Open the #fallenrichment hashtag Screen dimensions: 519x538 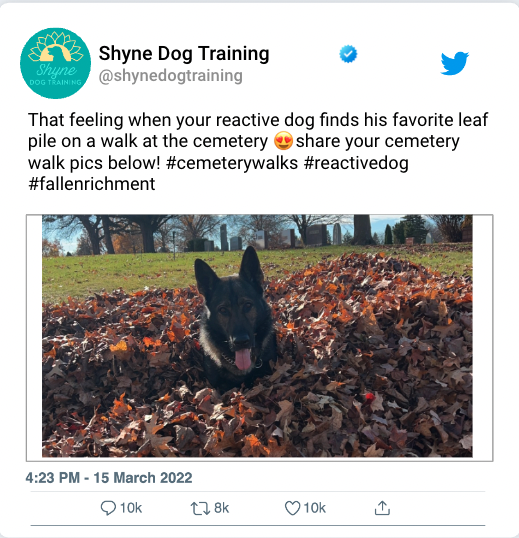click(92, 184)
